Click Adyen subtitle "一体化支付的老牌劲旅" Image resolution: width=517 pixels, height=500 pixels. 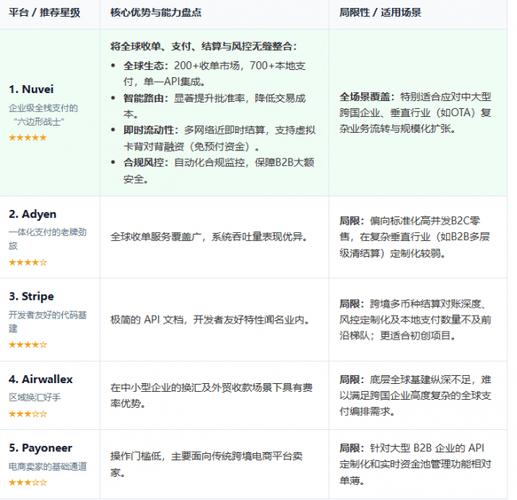pos(48,239)
